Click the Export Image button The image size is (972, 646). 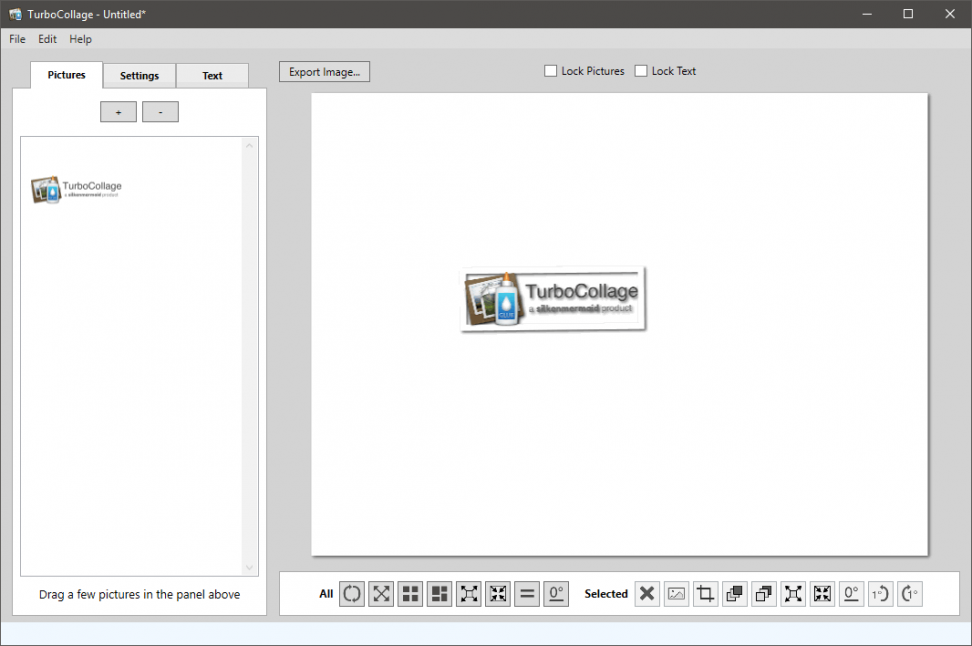(324, 71)
